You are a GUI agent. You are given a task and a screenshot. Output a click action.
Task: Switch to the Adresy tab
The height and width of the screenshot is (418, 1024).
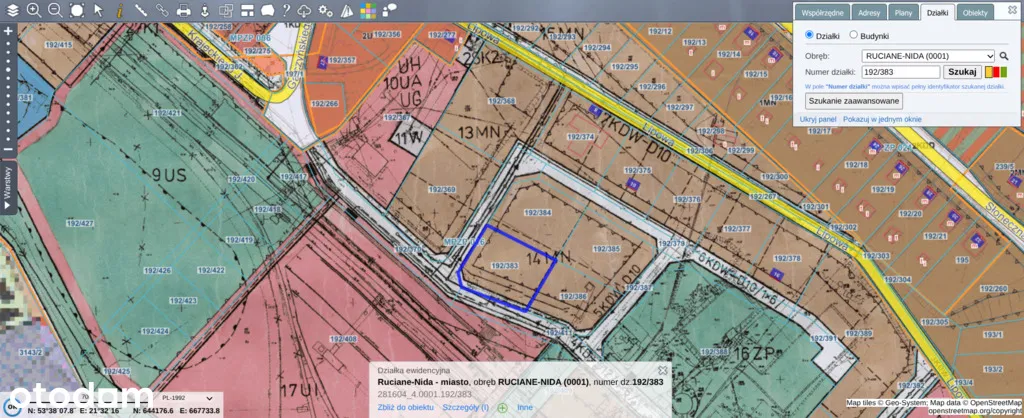869,12
